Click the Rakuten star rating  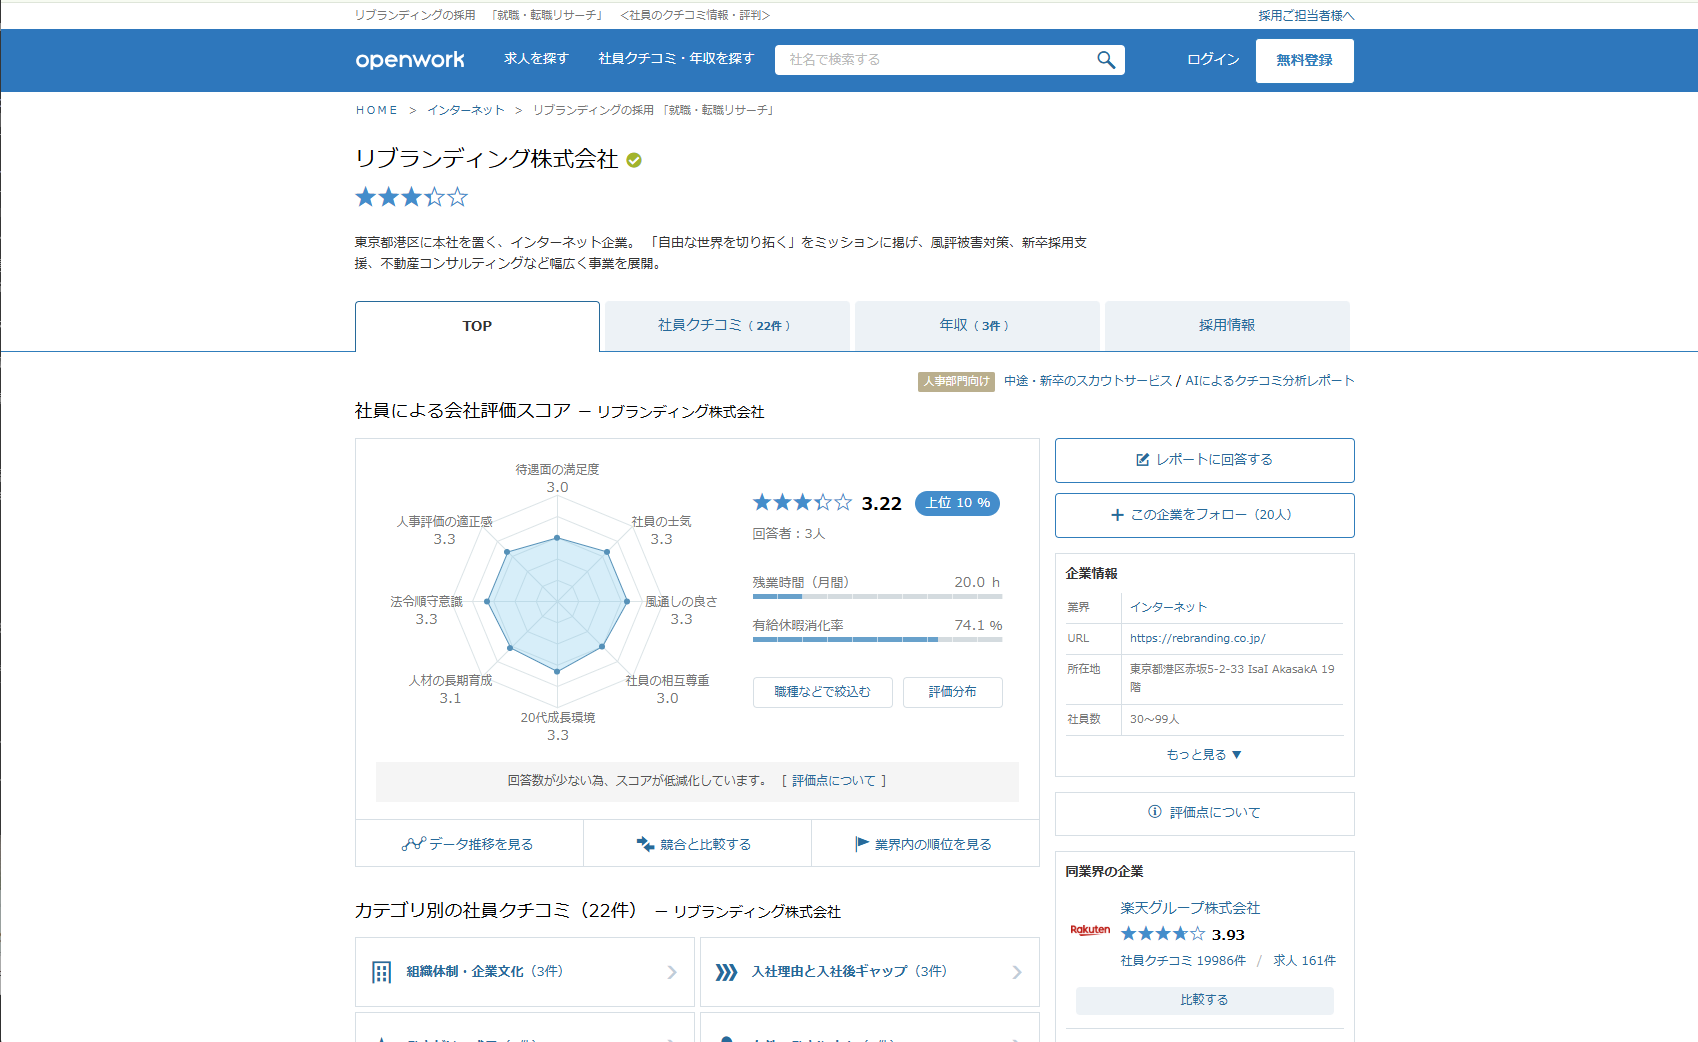(1162, 934)
